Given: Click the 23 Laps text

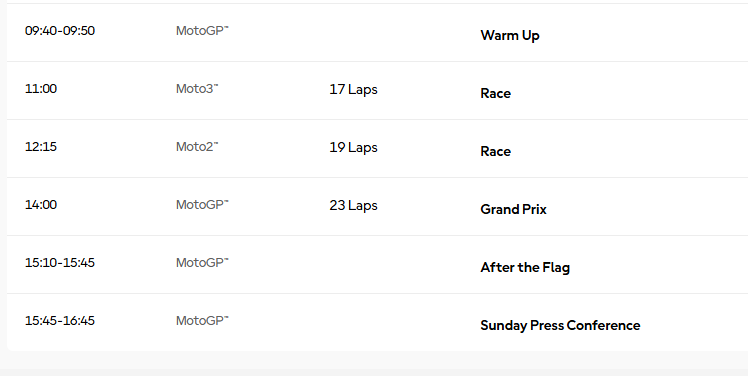Looking at the screenshot, I should (353, 205).
